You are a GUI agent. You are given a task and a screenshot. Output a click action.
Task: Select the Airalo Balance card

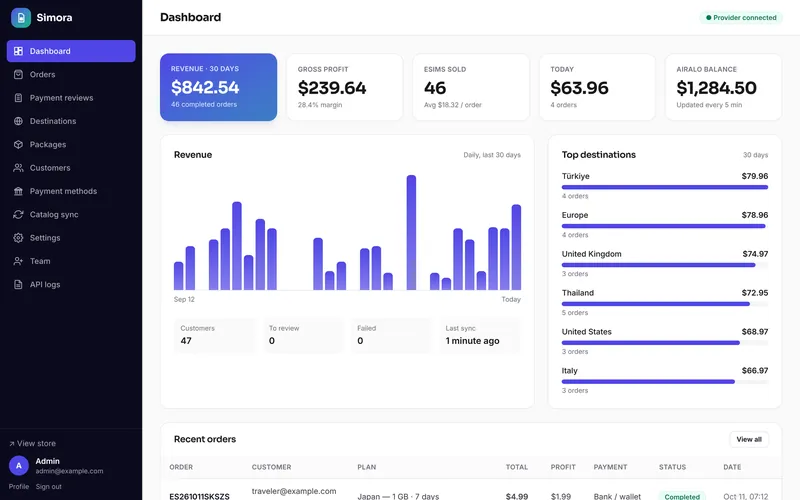pyautogui.click(x=723, y=87)
